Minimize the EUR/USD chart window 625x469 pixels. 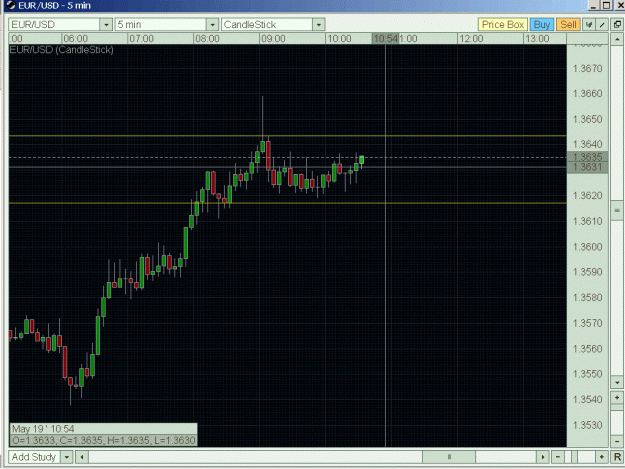(x=594, y=5)
